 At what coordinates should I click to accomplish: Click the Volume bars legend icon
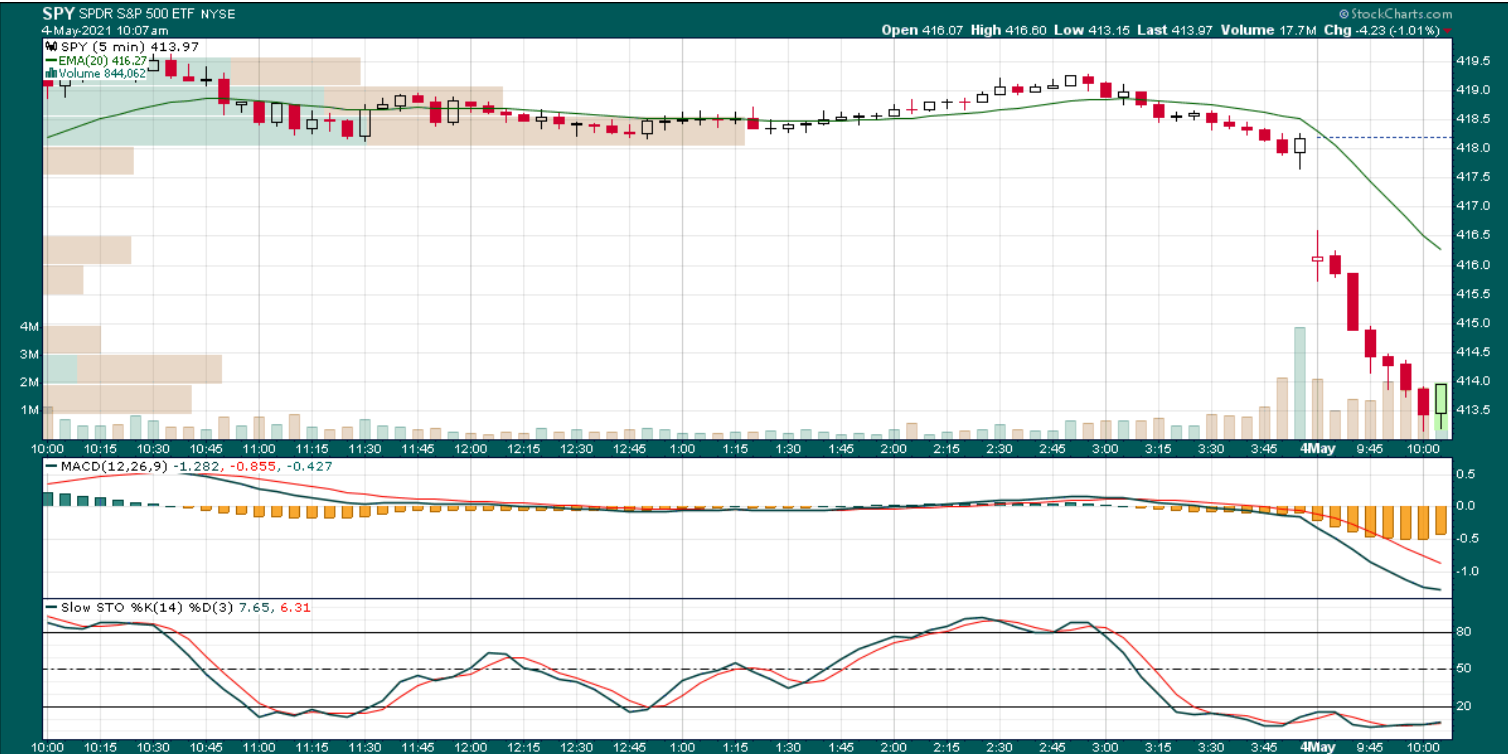50,73
